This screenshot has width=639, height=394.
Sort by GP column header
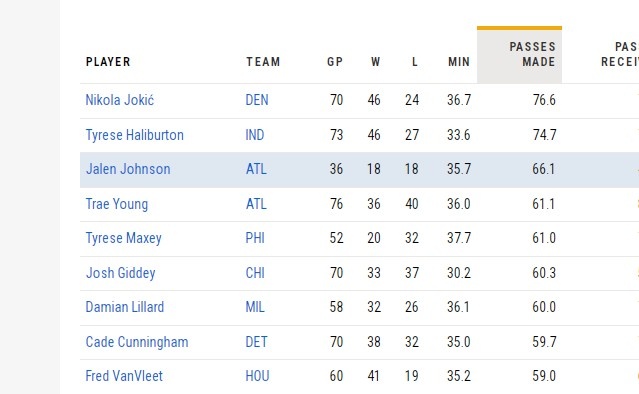(335, 62)
